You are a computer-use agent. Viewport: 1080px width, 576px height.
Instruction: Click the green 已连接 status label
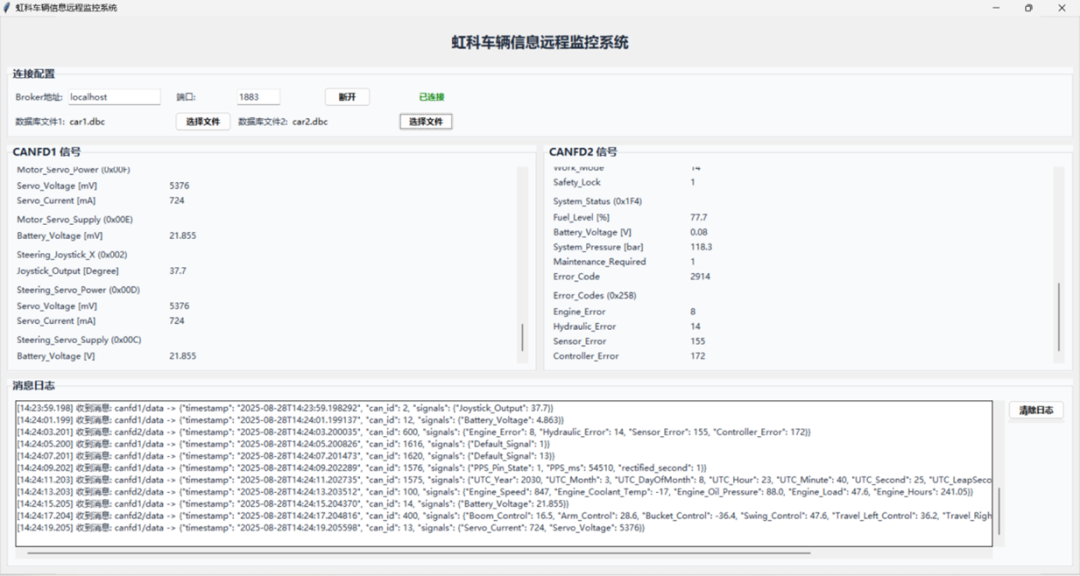click(x=432, y=97)
